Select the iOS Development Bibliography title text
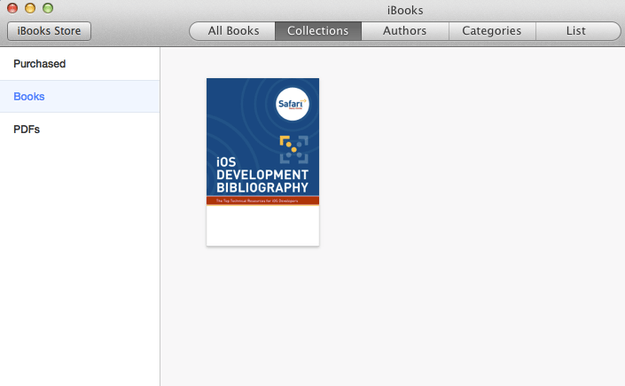The width and height of the screenshot is (625, 386). pos(262,175)
